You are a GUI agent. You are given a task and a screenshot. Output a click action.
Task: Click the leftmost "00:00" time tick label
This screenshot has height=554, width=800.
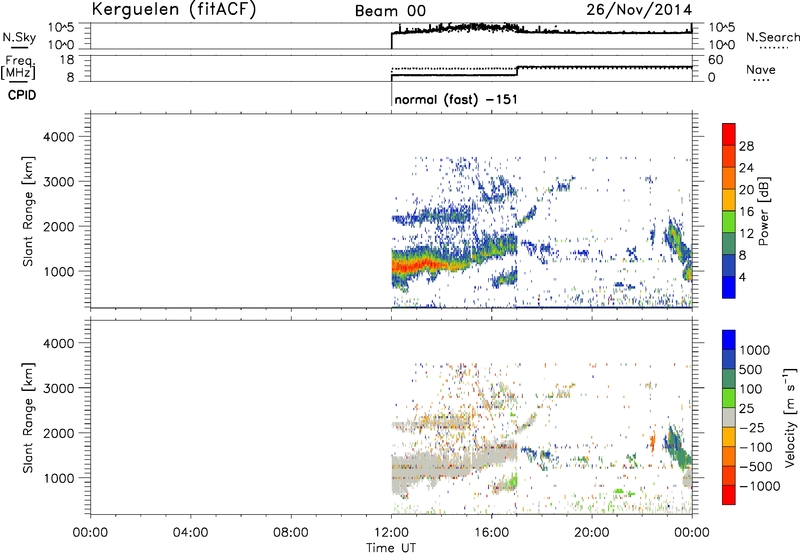[90, 533]
